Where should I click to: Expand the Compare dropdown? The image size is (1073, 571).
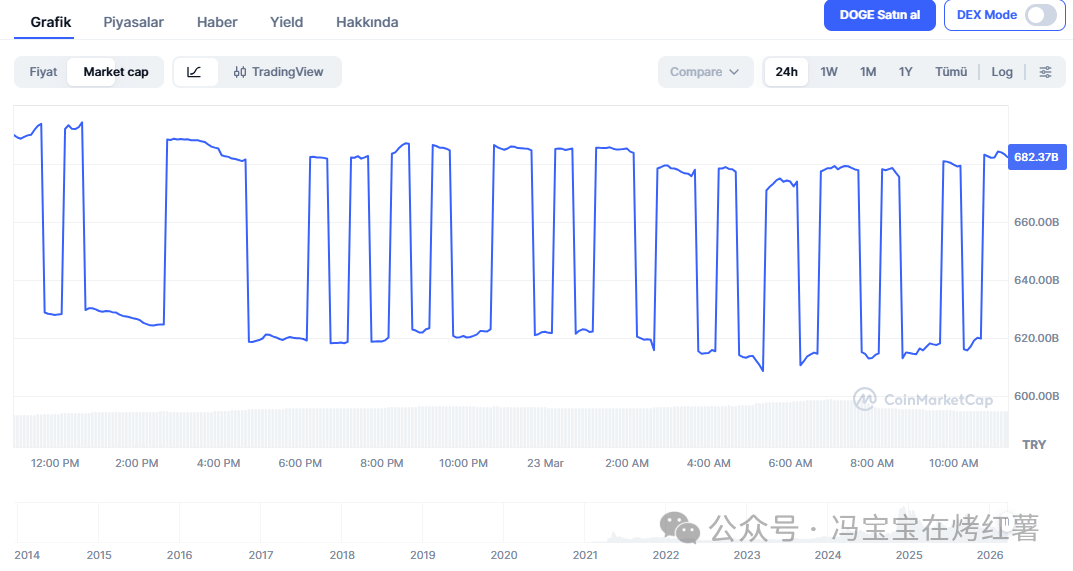tap(704, 72)
